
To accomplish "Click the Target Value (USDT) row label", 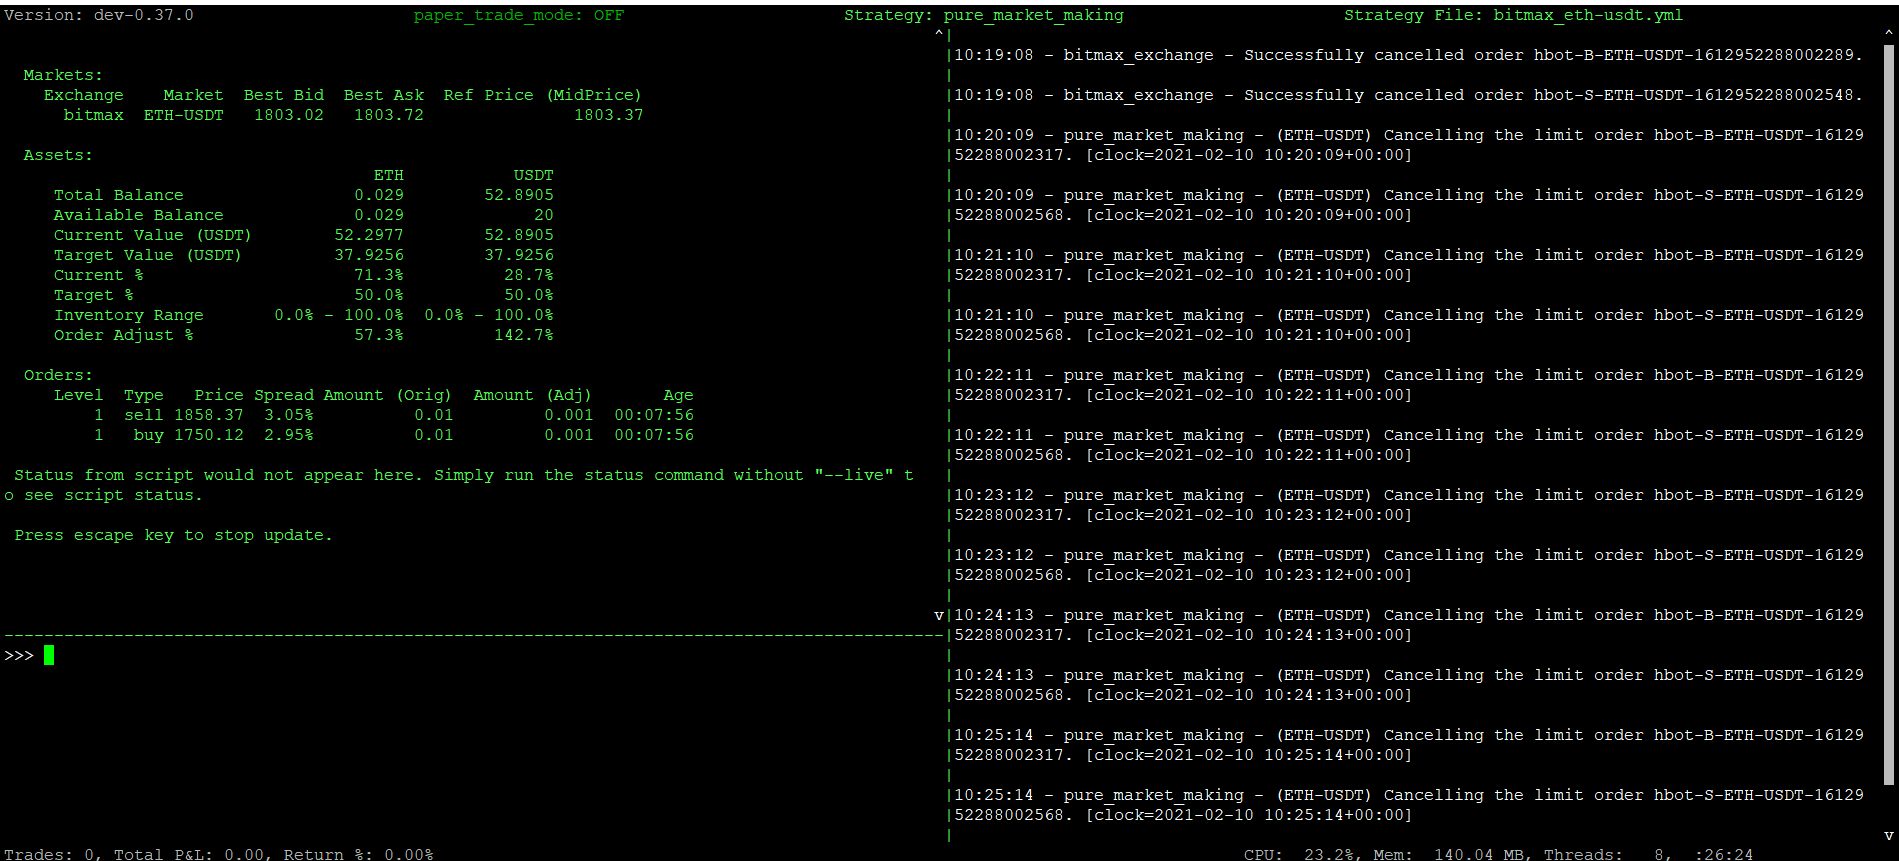I will [148, 255].
